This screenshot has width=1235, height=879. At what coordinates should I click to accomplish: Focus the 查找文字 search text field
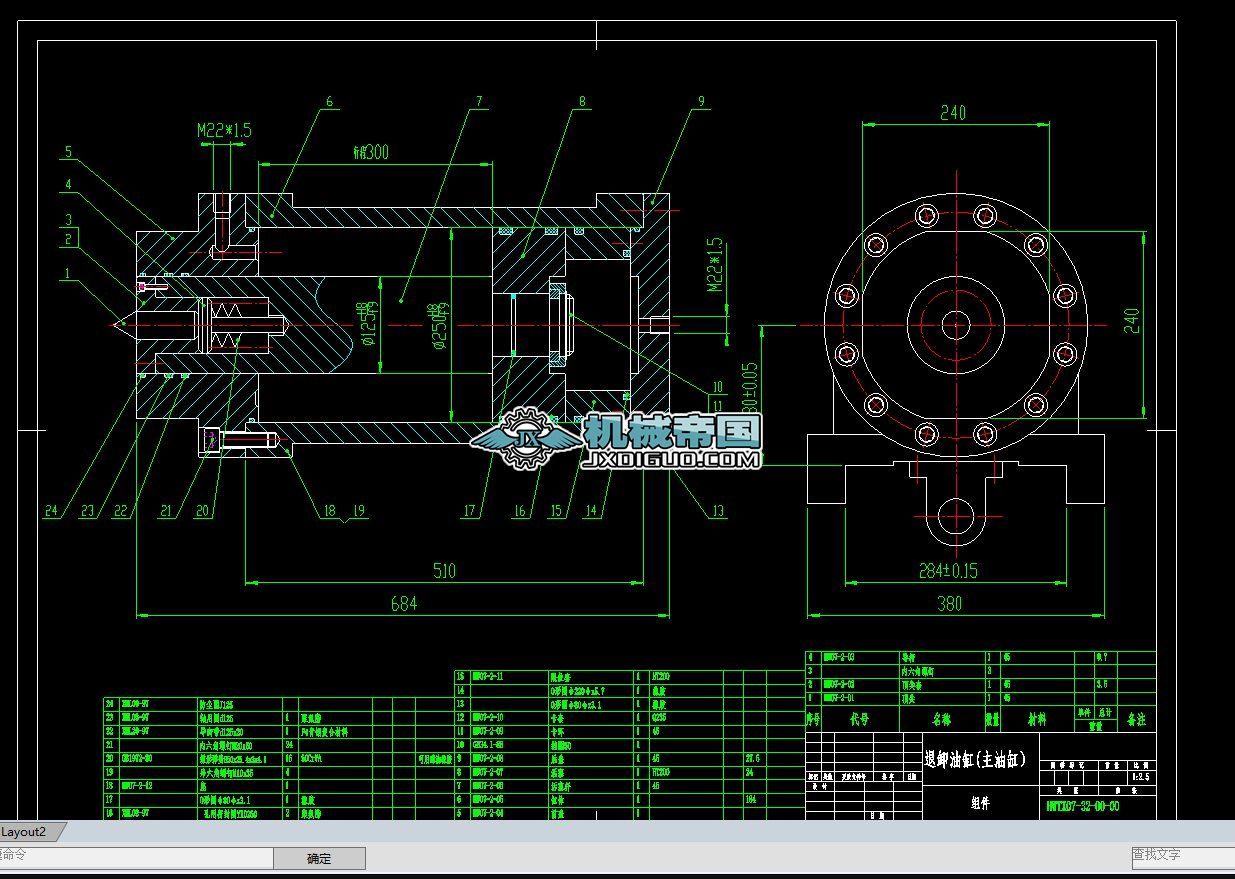pyautogui.click(x=1183, y=856)
